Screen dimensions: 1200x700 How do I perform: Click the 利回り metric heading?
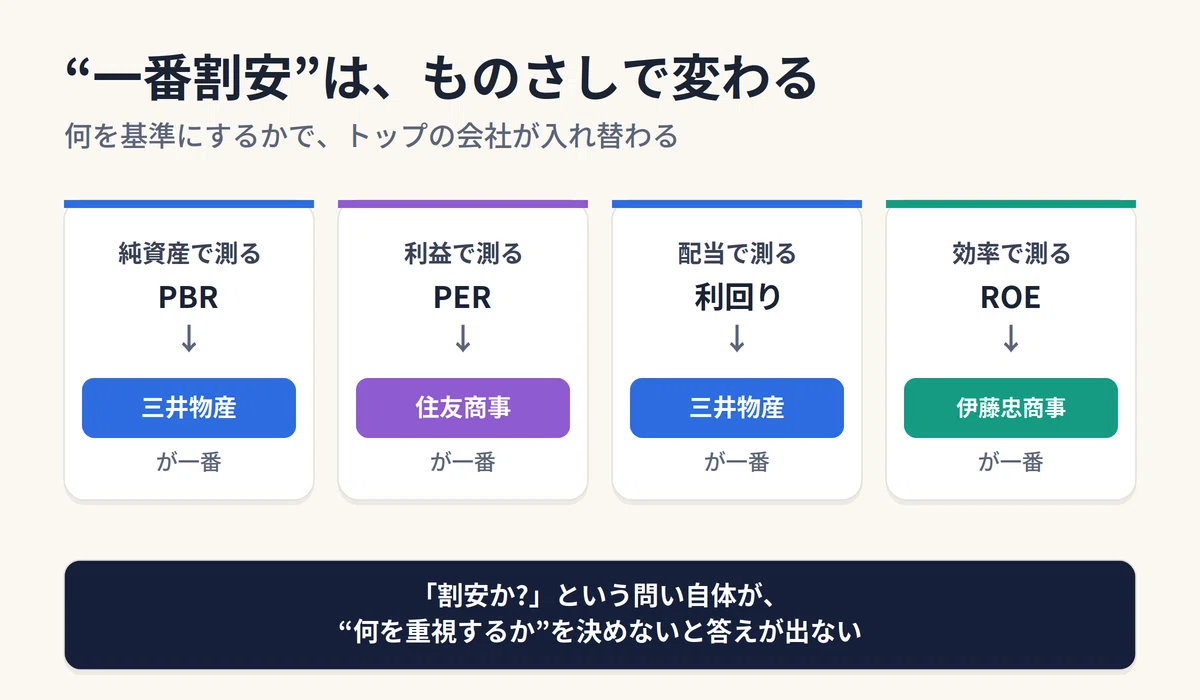pos(737,297)
